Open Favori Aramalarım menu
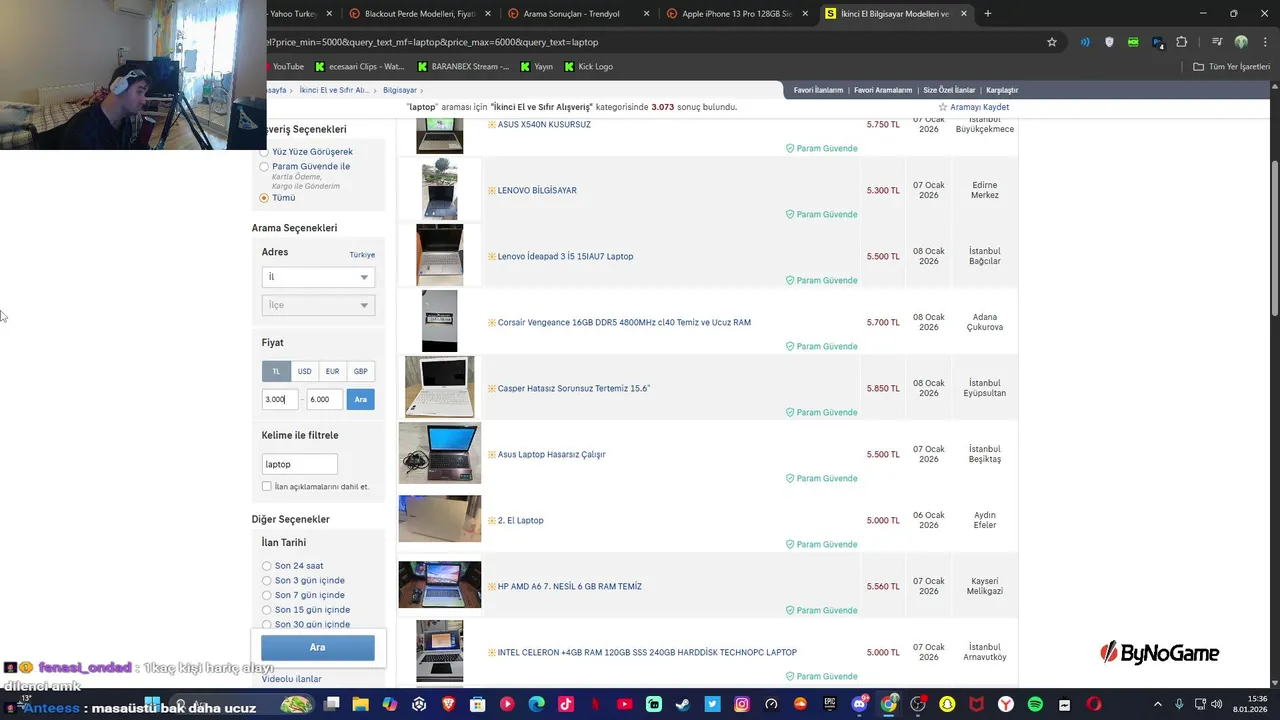The height and width of the screenshot is (720, 1280). pos(881,90)
